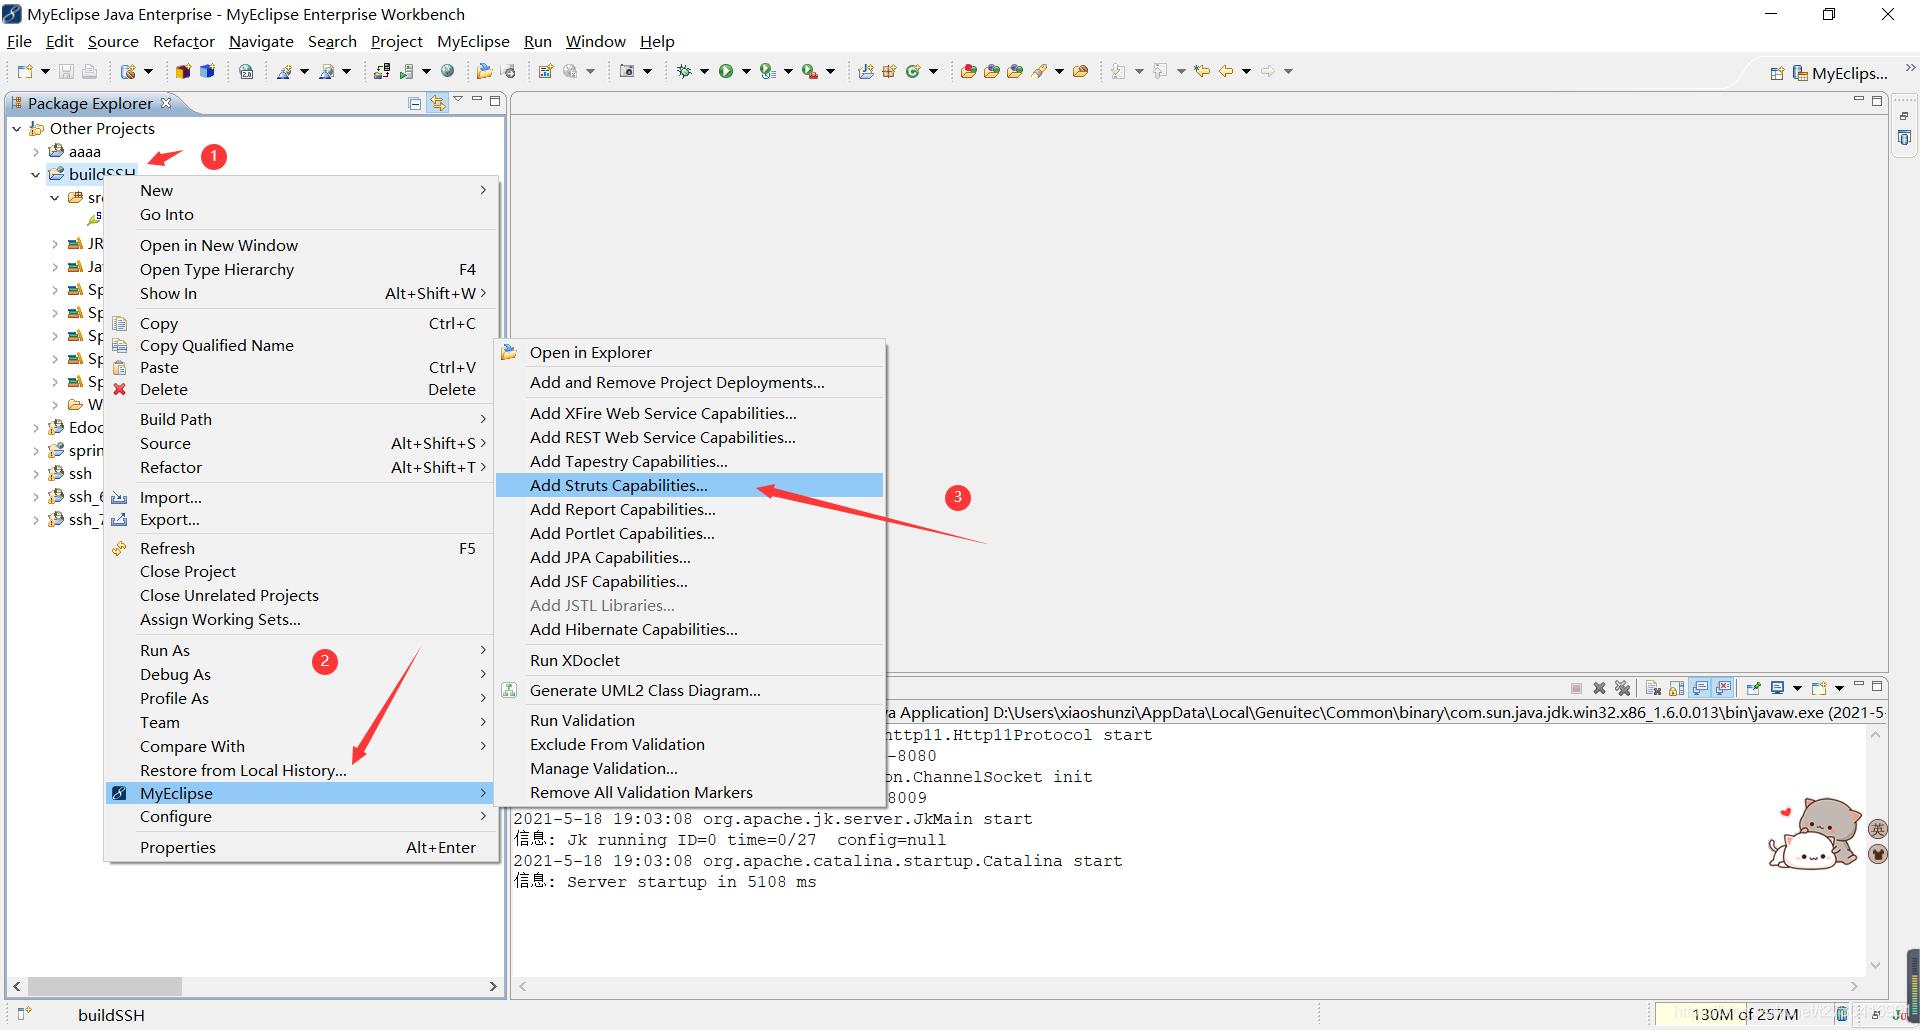Screen dimensions: 1920x1030
Task: Click the Open MyEclipse Web Browser globe icon
Action: [x=447, y=71]
